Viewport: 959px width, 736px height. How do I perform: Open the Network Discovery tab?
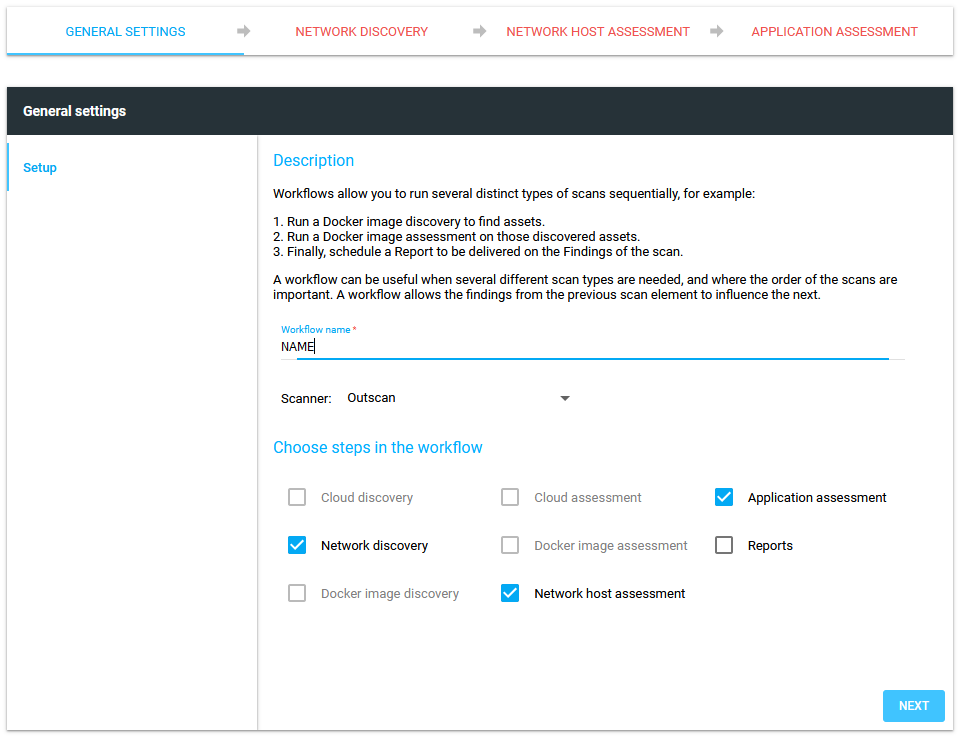361,31
